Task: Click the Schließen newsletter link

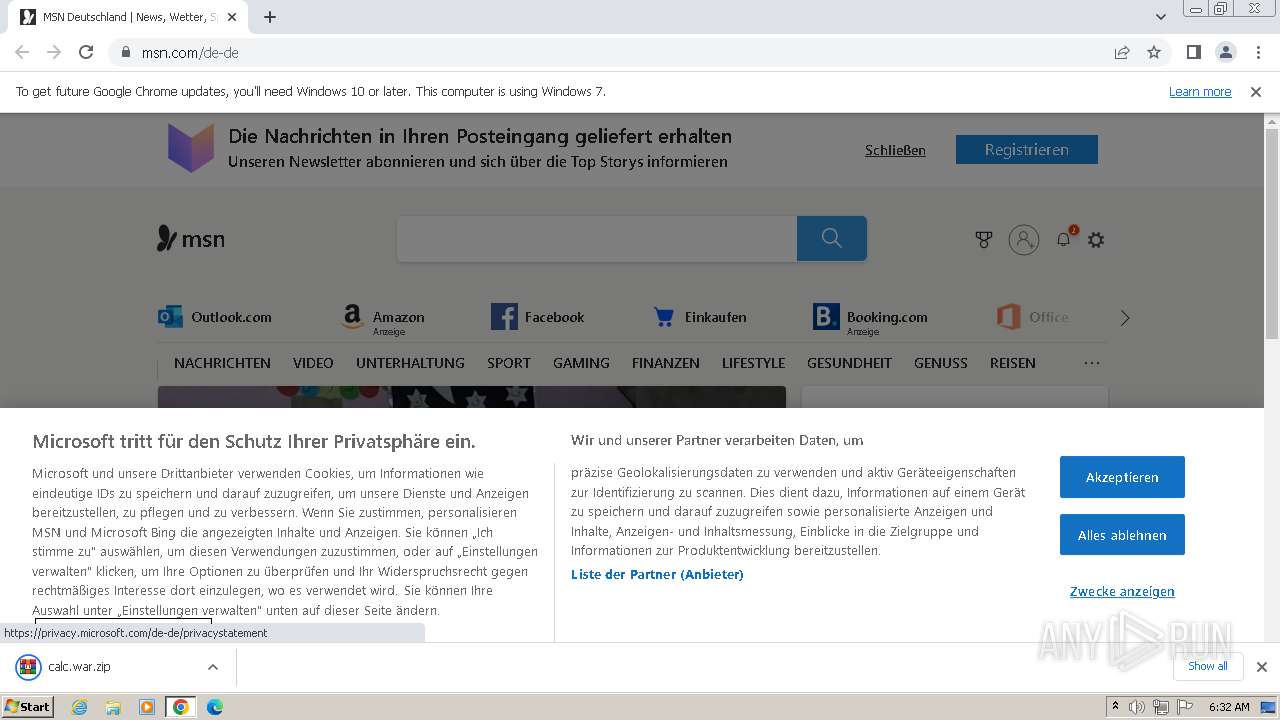Action: coord(895,150)
